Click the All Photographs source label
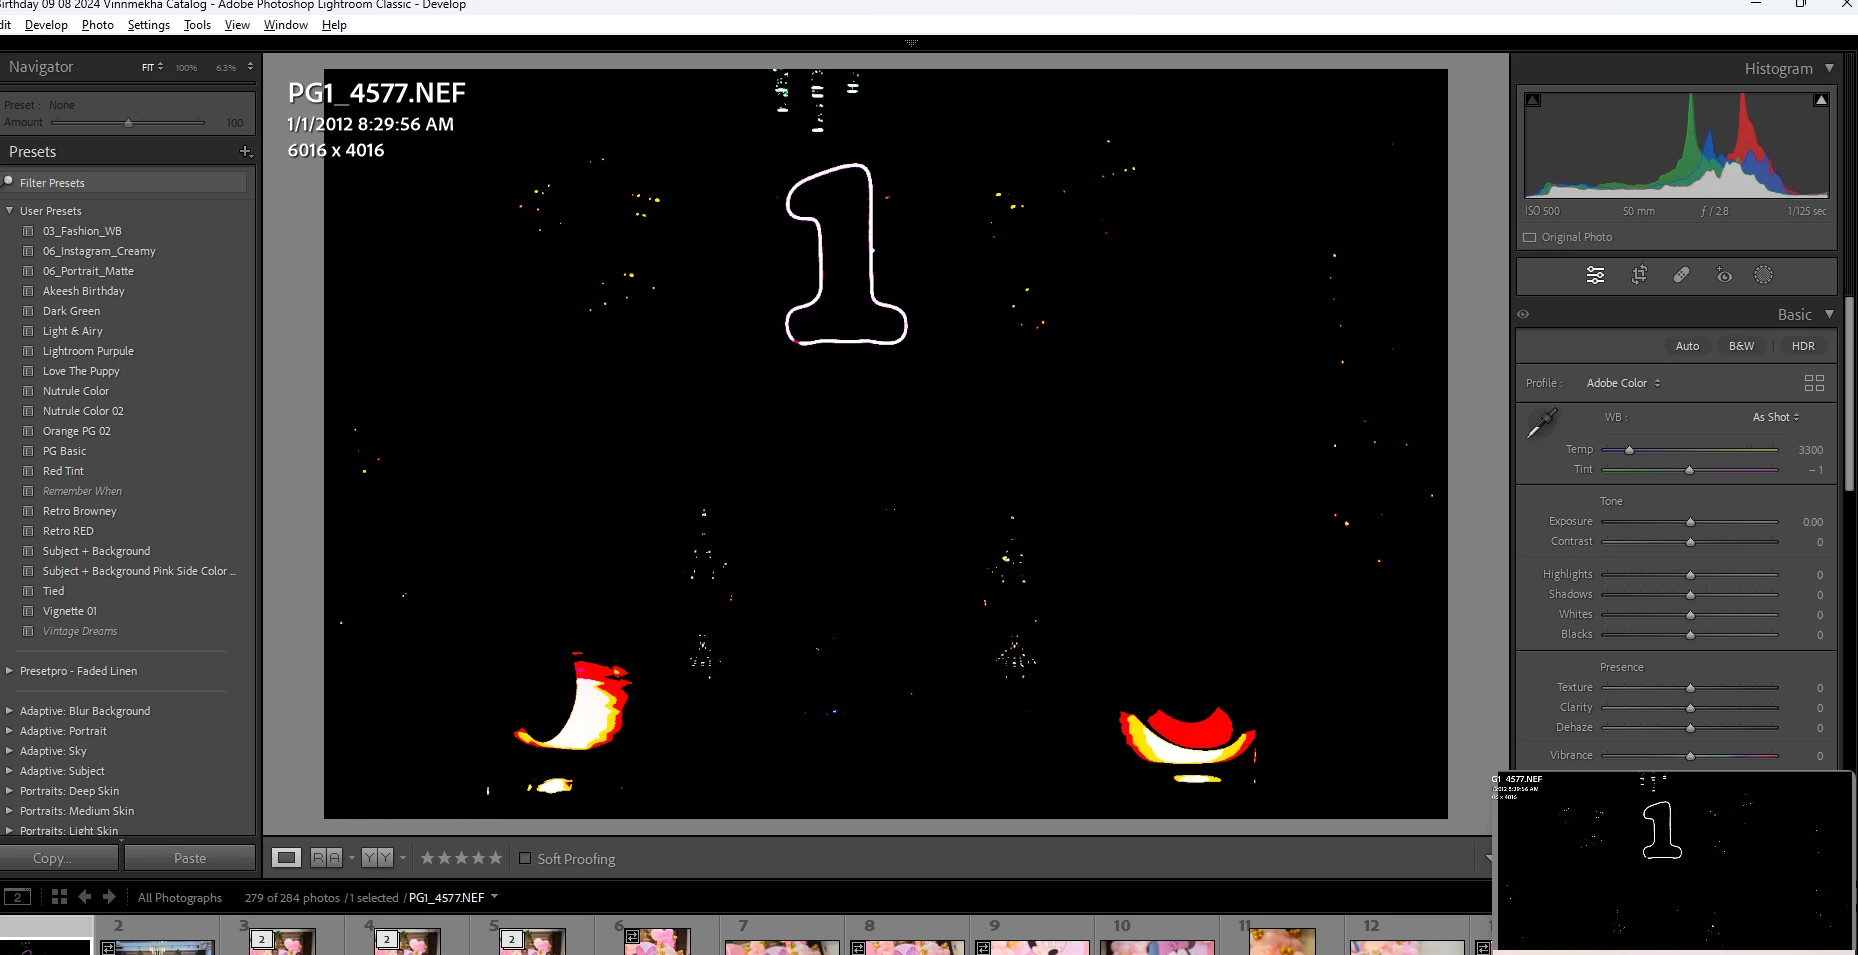Screen dimensions: 1858x955 pos(180,897)
